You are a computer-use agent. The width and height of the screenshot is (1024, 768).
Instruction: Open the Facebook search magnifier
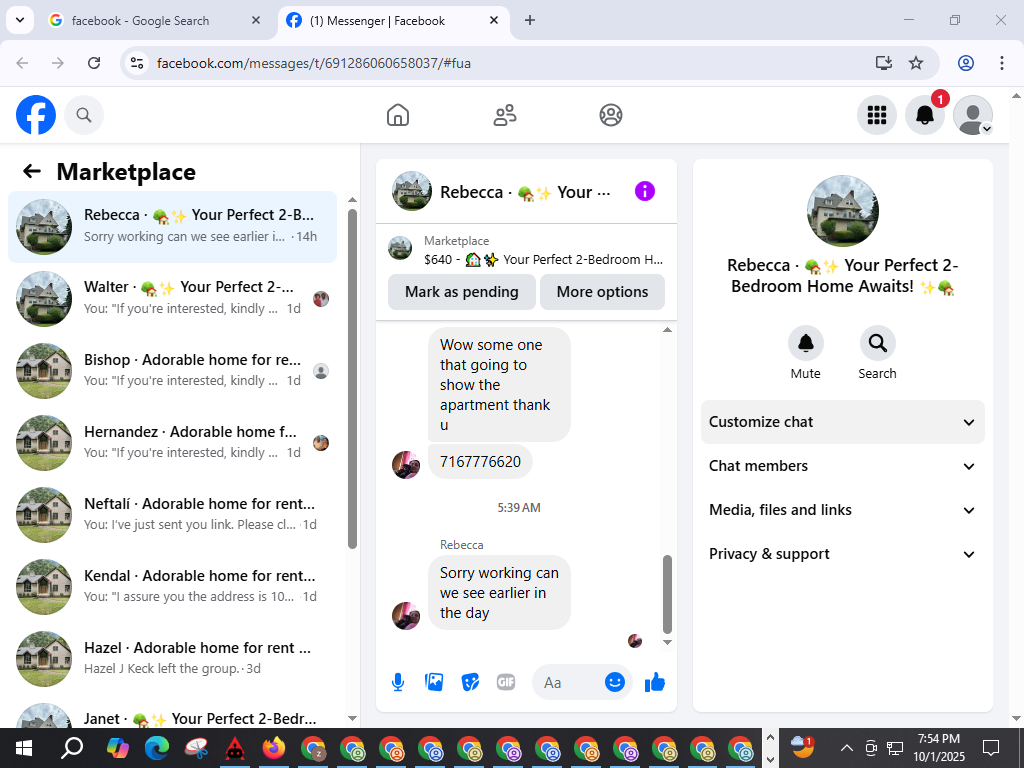coord(84,115)
